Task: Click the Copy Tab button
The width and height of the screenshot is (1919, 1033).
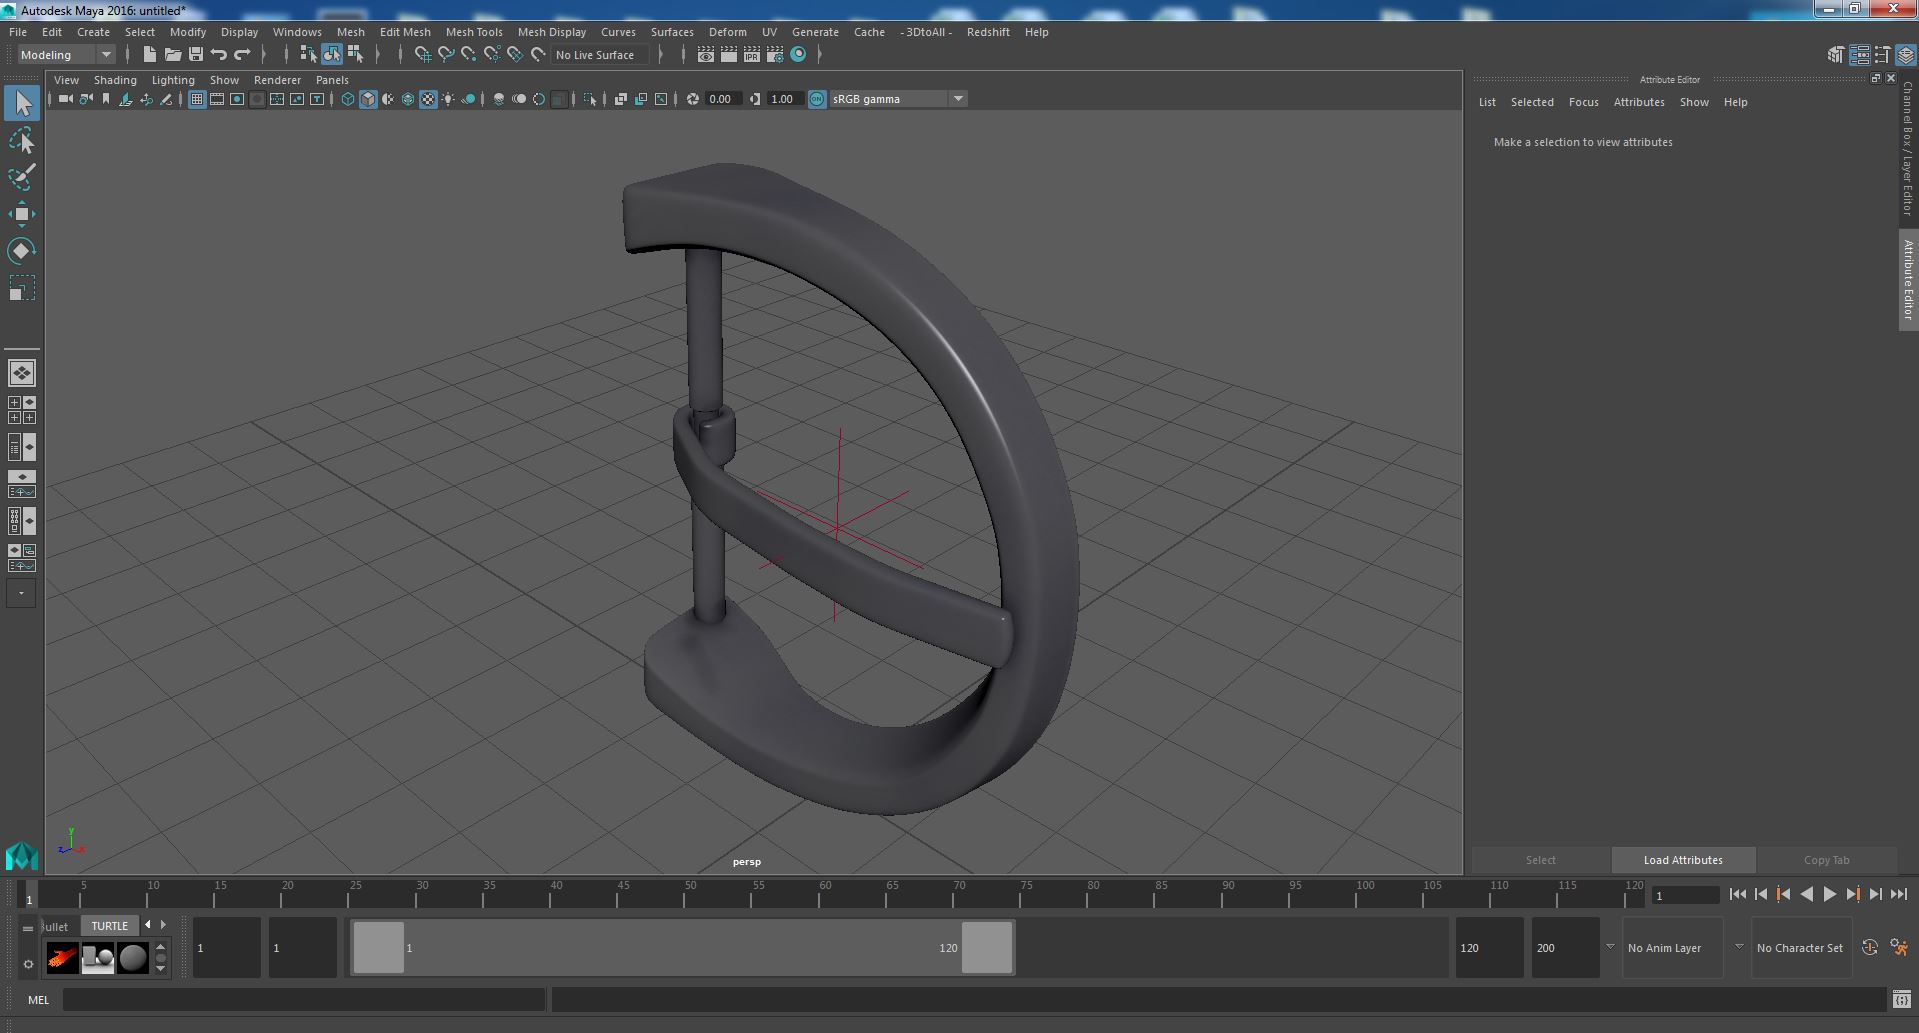Action: click(x=1826, y=860)
